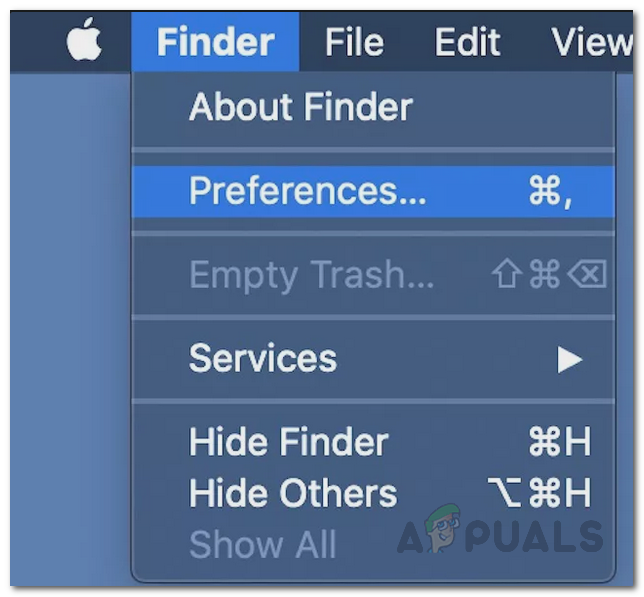Click the greyed-out Show All item
The image size is (644, 597).
pyautogui.click(x=262, y=545)
